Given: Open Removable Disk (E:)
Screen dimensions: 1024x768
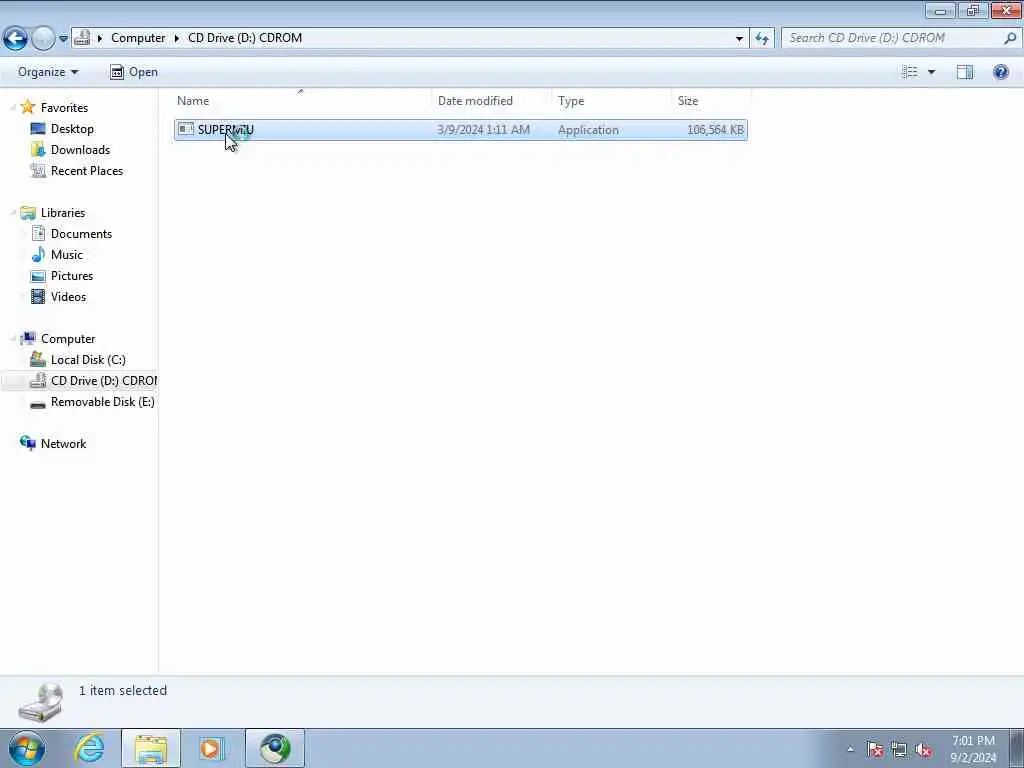Looking at the screenshot, I should click(103, 402).
